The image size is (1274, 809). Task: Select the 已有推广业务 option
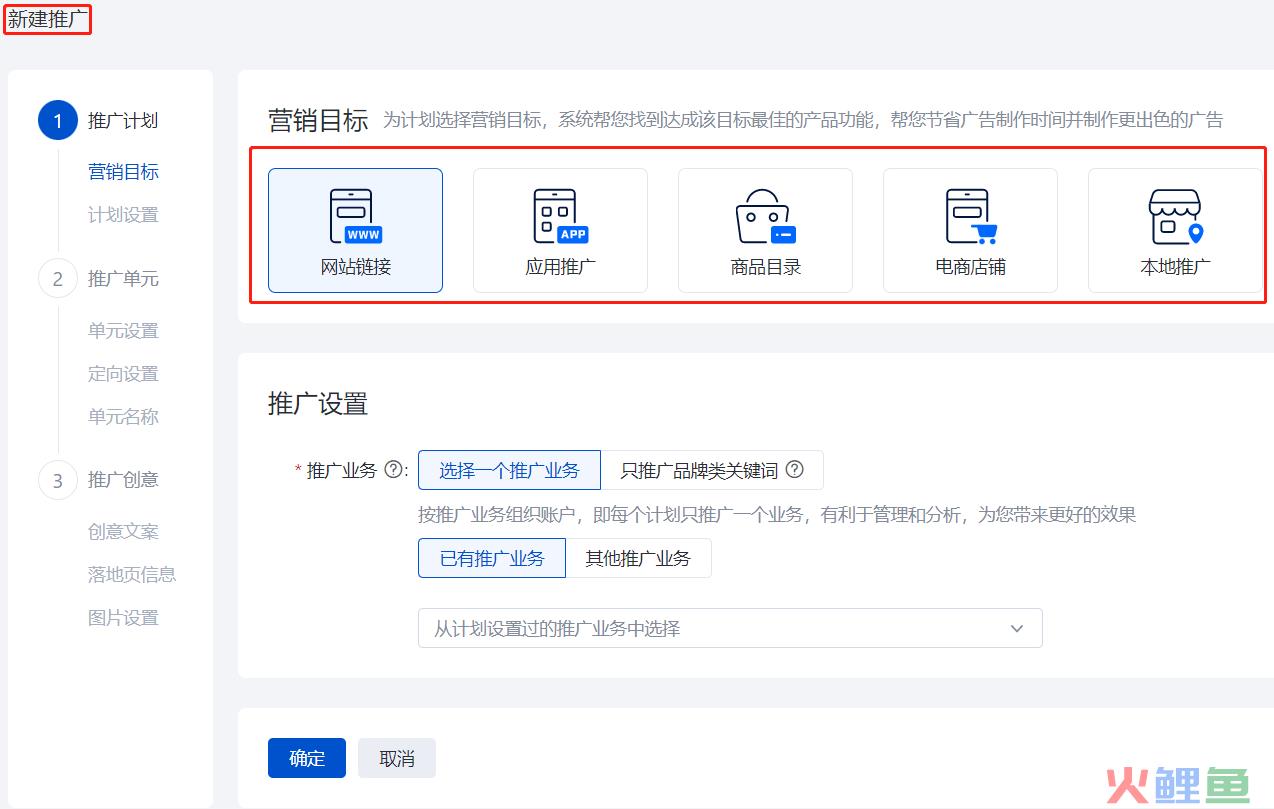(492, 558)
